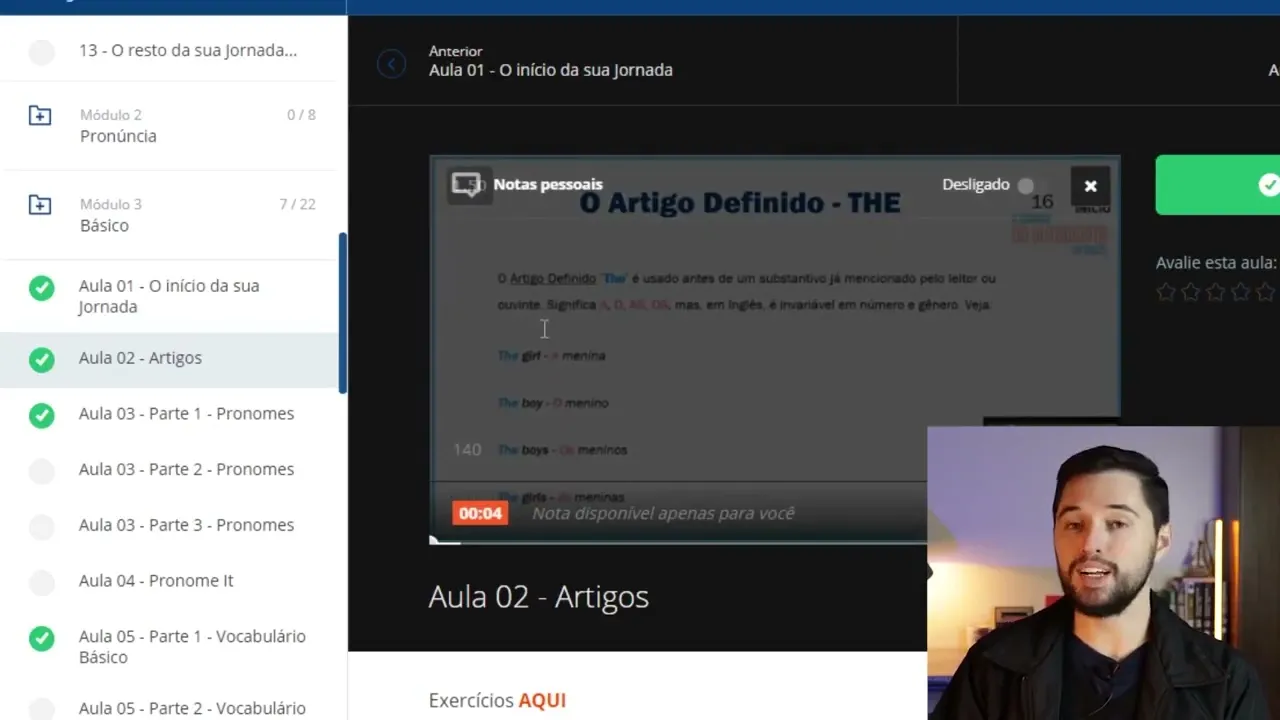Open Aula 03 - Parte 1 - Pronomes

186,413
